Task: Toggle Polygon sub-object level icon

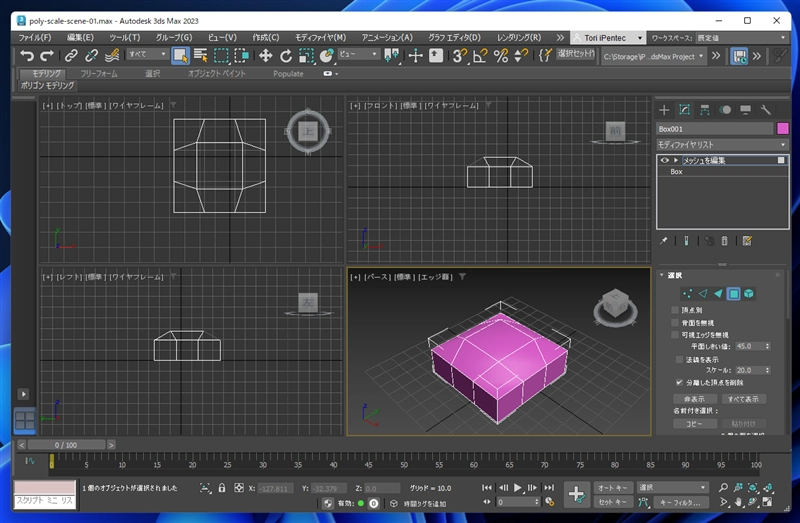Action: (x=734, y=293)
